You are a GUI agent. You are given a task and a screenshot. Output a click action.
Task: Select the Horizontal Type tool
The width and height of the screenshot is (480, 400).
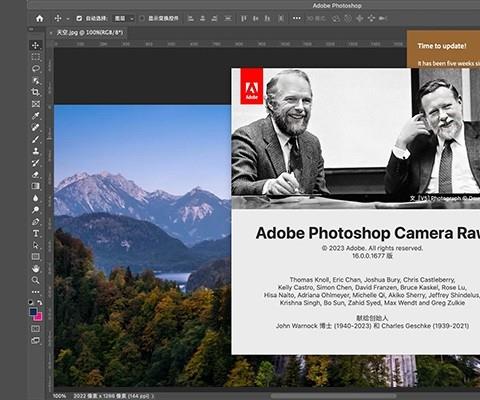(x=36, y=233)
